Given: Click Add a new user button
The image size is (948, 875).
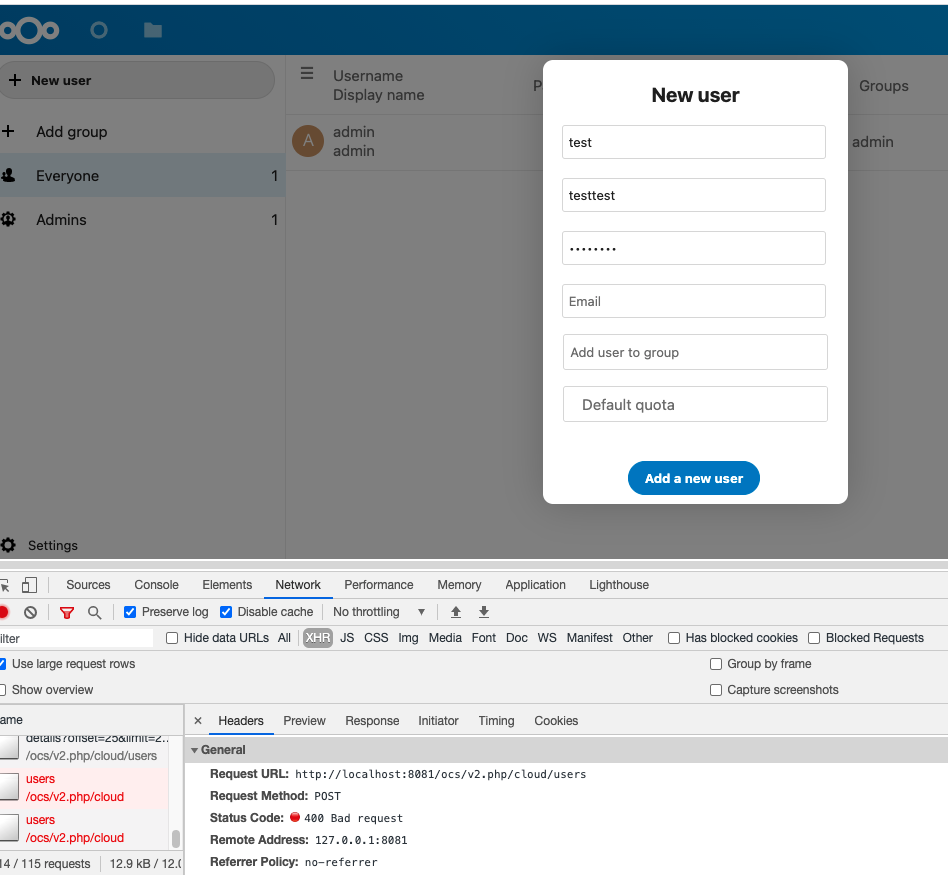Looking at the screenshot, I should tap(693, 478).
